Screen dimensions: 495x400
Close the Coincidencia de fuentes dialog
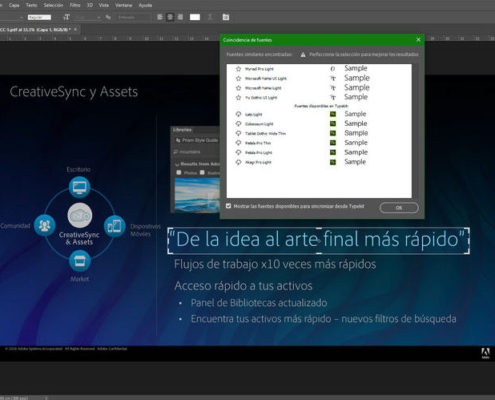(418, 40)
